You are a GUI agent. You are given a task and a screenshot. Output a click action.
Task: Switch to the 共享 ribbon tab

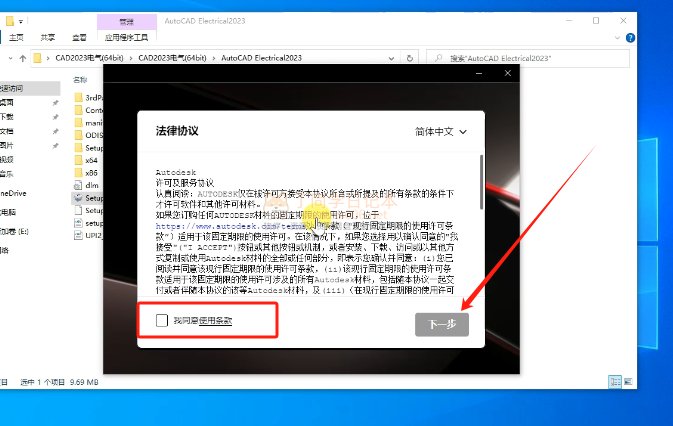pyautogui.click(x=48, y=38)
